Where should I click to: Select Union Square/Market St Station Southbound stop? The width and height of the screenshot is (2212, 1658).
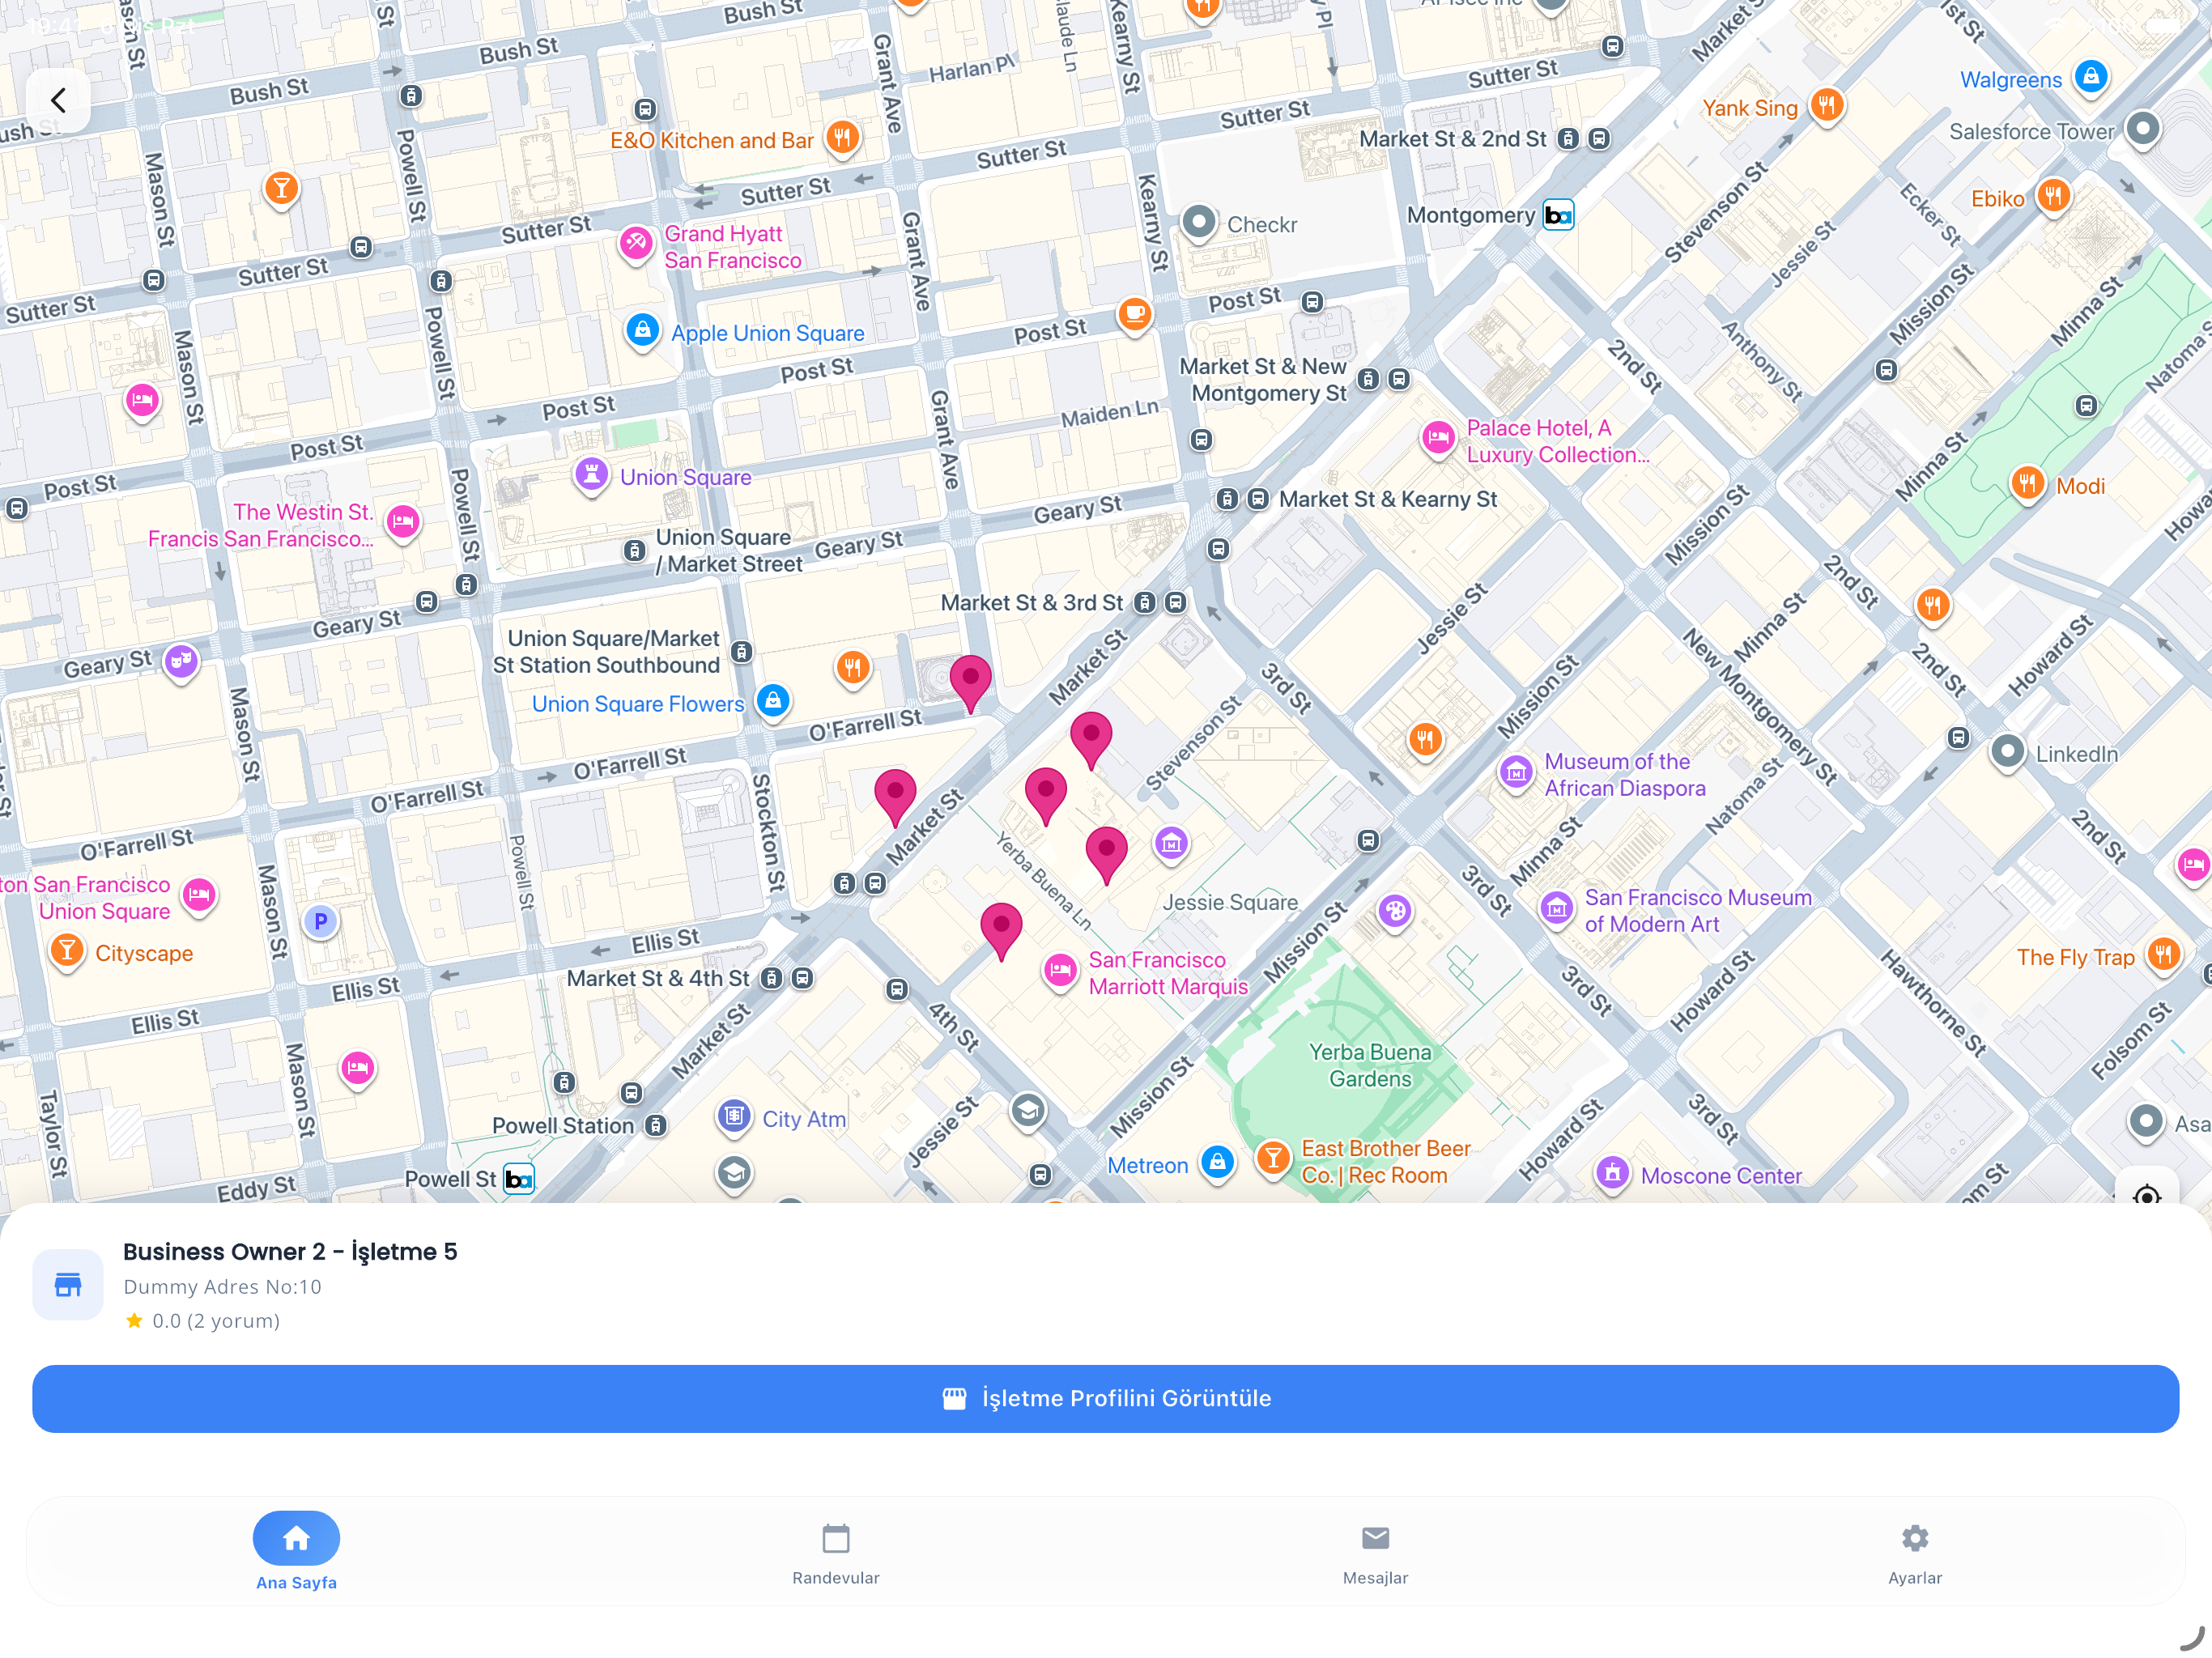click(741, 652)
